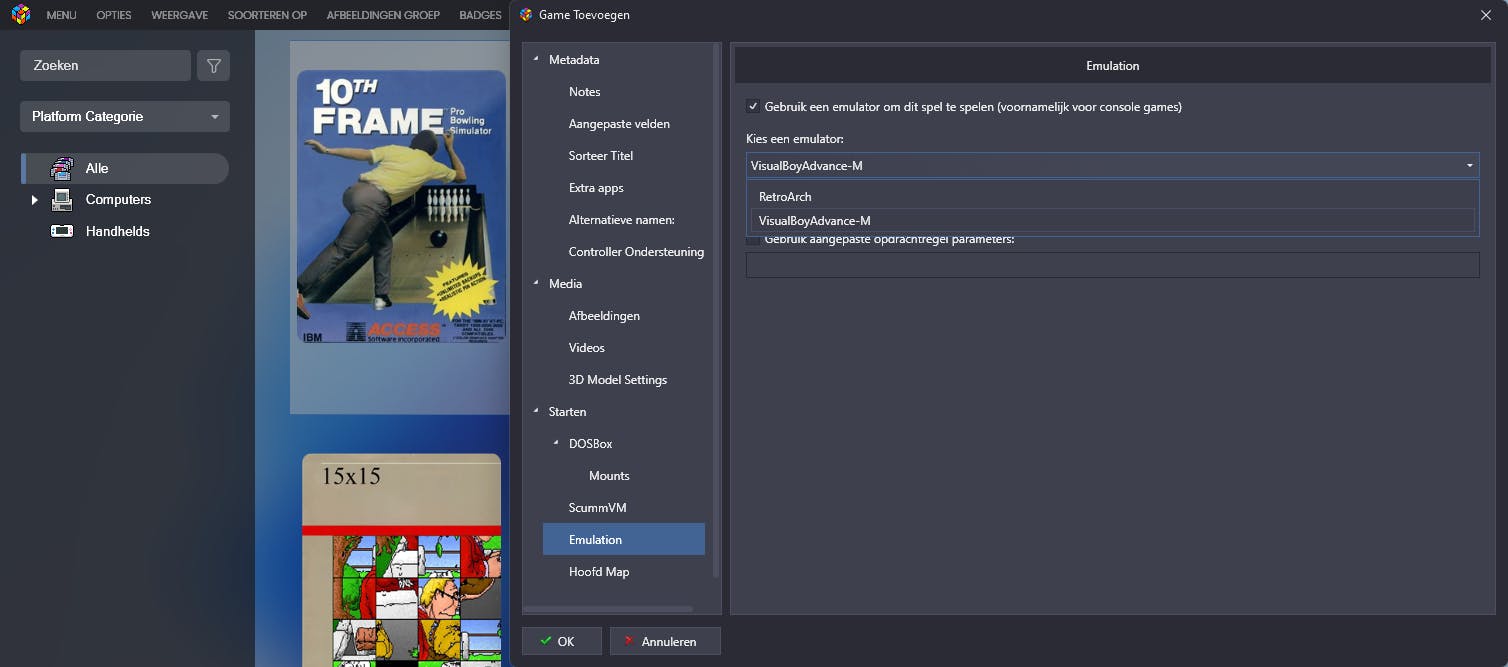Open the 'Kies een emulator' dropdown arrow
Viewport: 1508px width, 667px height.
[x=1469, y=166]
